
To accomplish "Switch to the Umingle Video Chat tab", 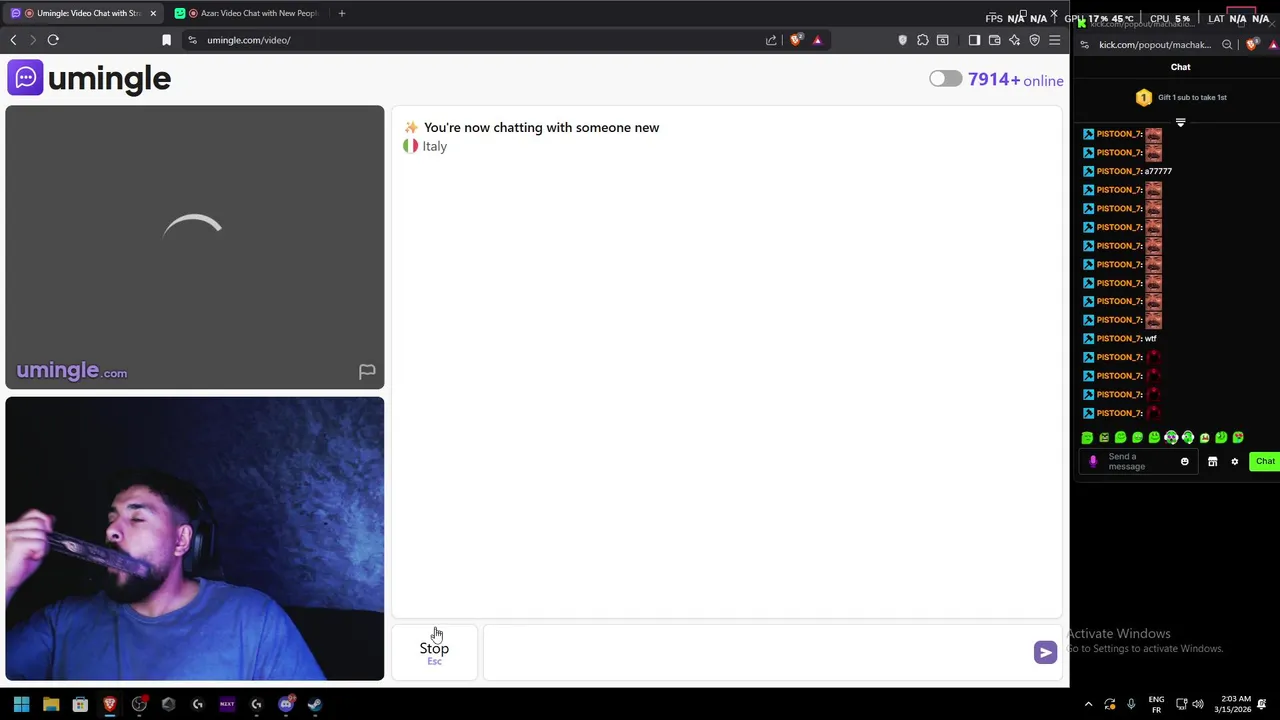I will (82, 13).
